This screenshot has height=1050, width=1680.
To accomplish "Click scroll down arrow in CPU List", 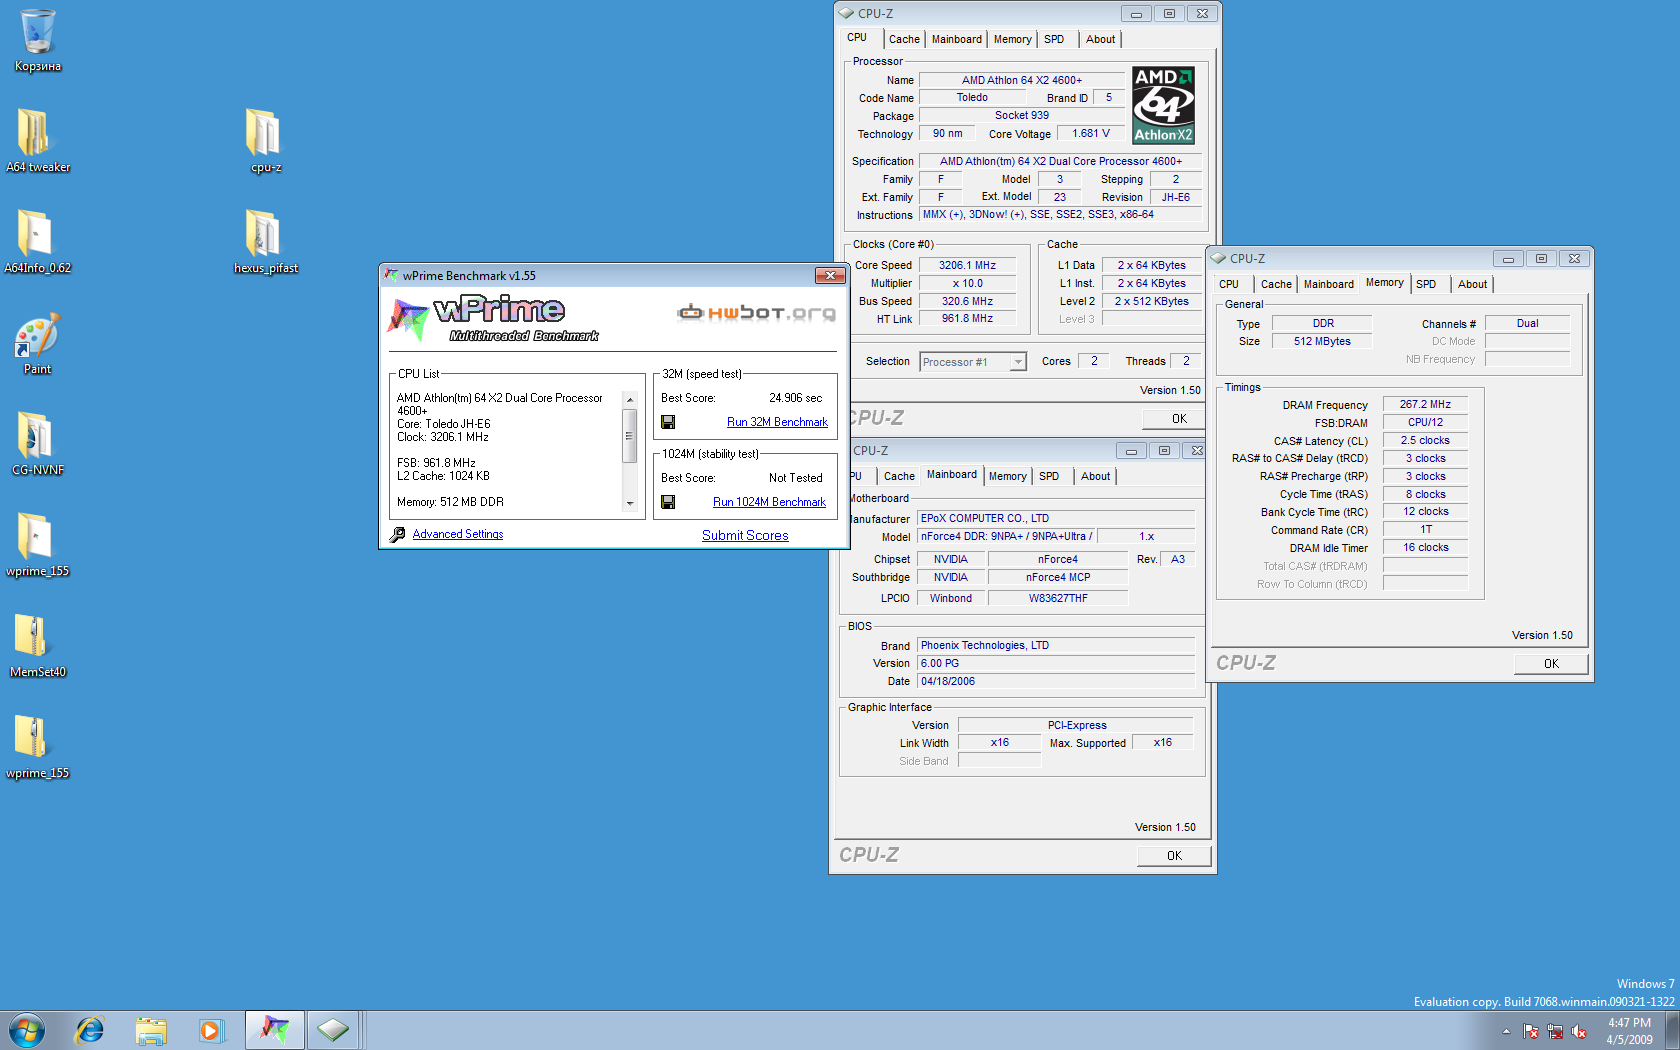I will (630, 503).
